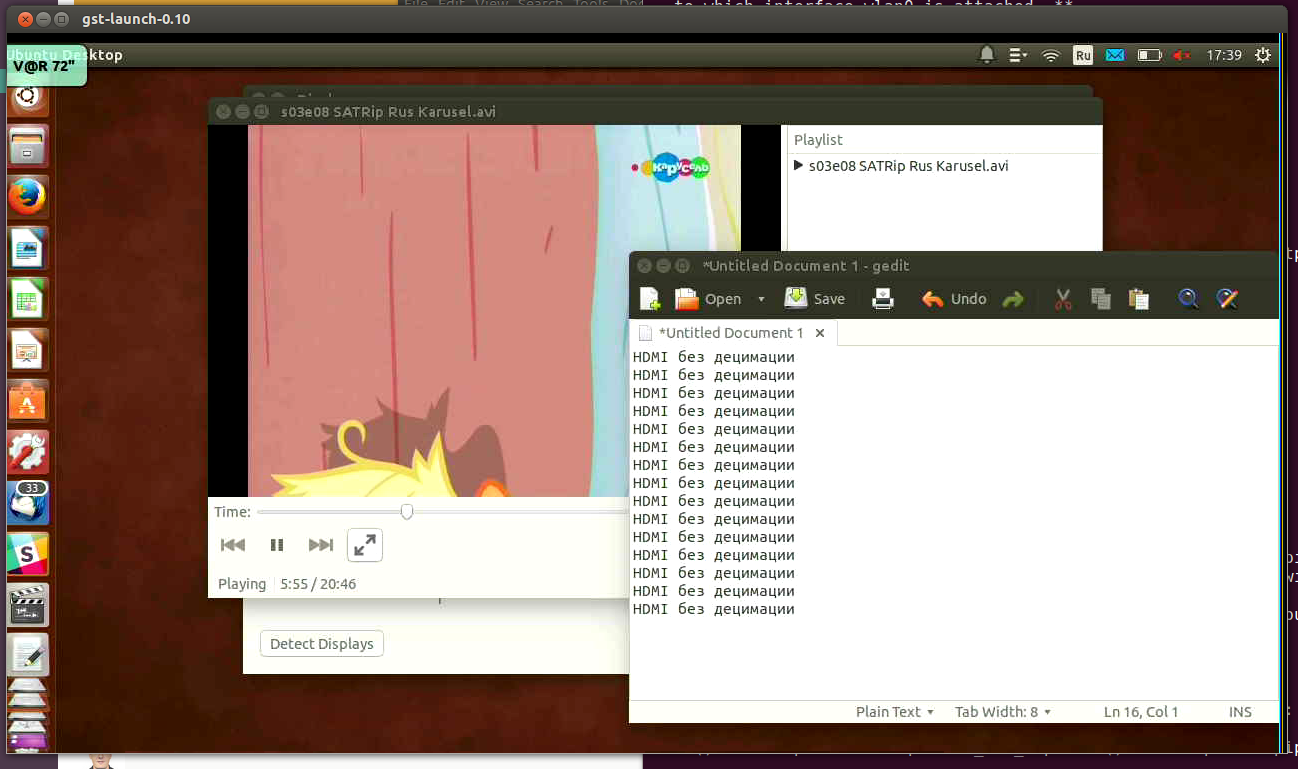1298x769 pixels.
Task: Copy selection using the Copy icon
Action: click(1101, 298)
